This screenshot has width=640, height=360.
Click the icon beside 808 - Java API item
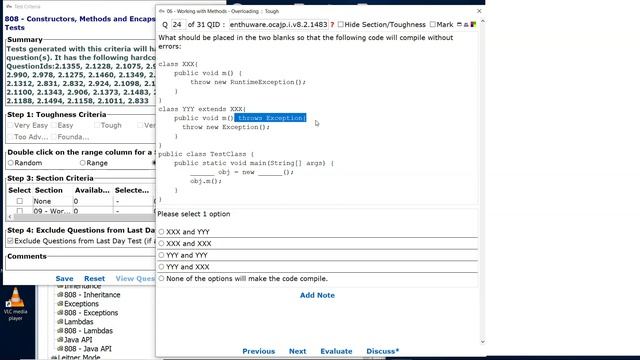point(60,349)
